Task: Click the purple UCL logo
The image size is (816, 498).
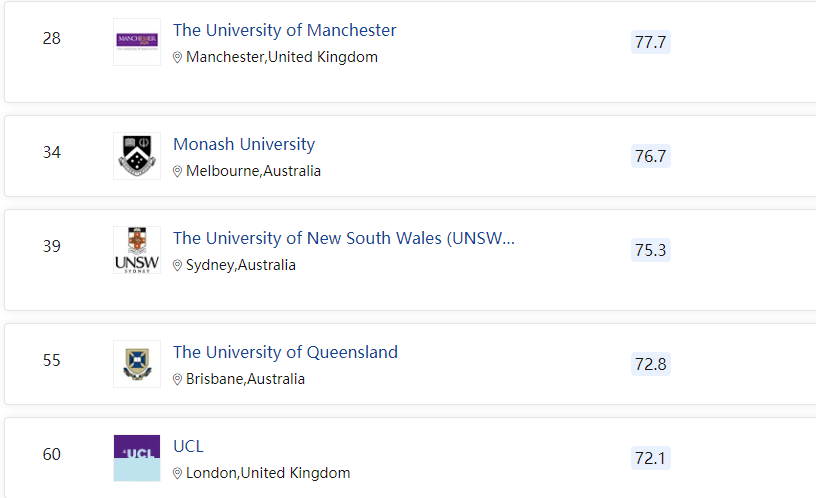Action: click(137, 458)
